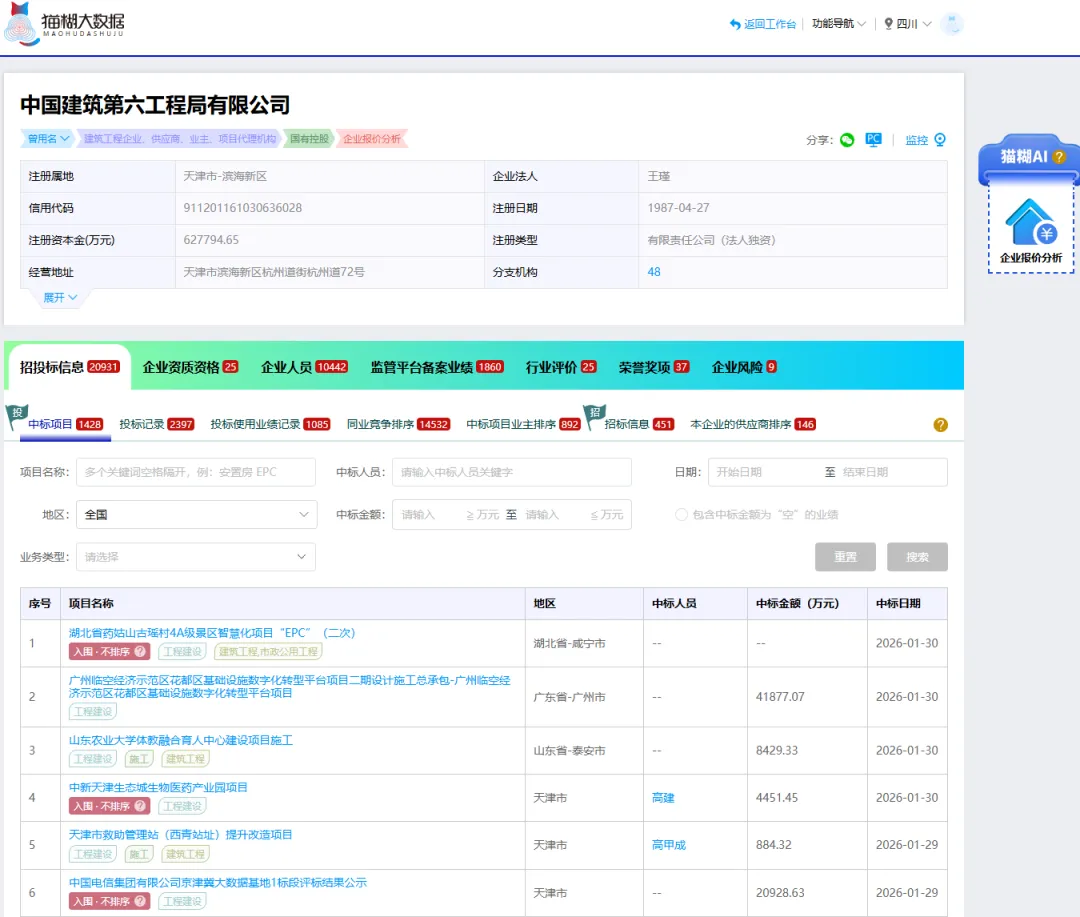Switch to the 行业评价 tab
1080x917 pixels.
[561, 367]
